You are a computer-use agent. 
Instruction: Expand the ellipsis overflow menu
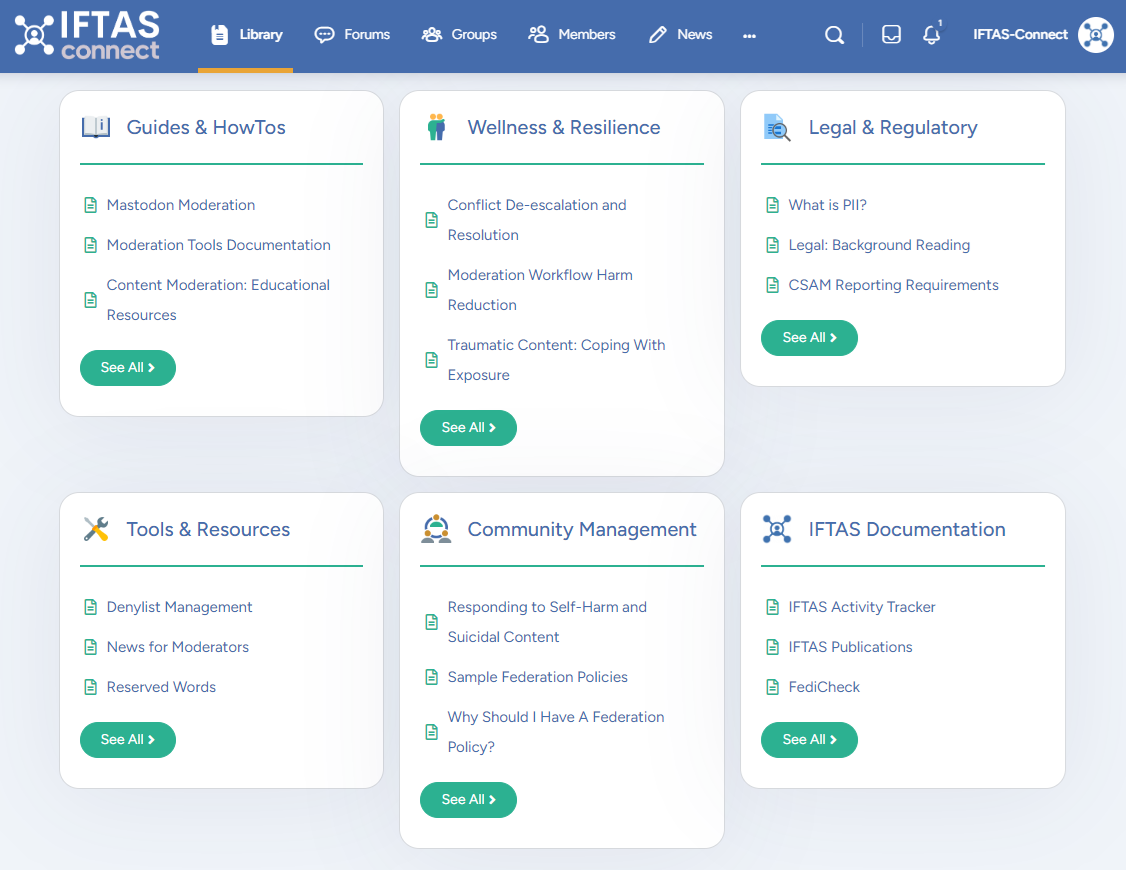pyautogui.click(x=749, y=35)
